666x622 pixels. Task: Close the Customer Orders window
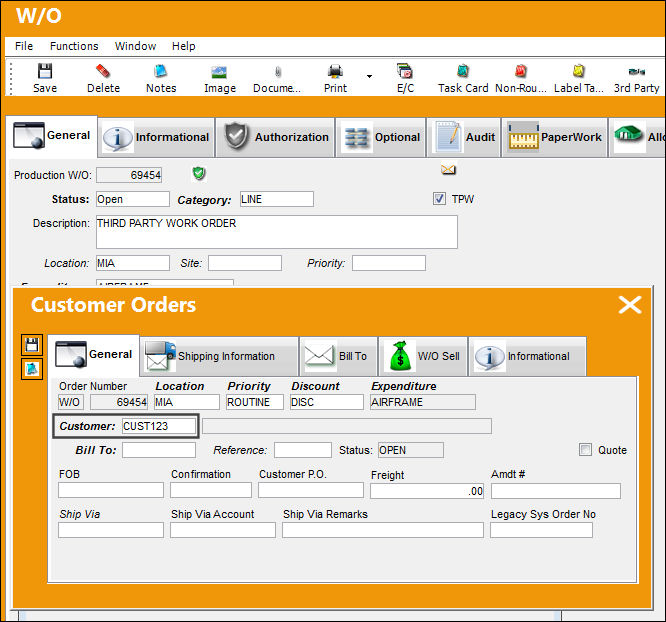tap(629, 305)
